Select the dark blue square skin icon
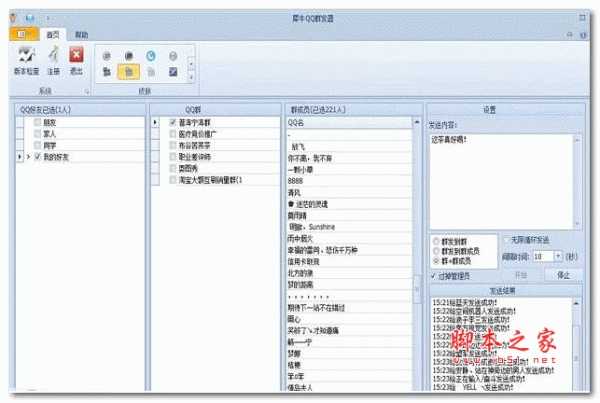Image resolution: width=600 pixels, height=403 pixels. (x=173, y=72)
